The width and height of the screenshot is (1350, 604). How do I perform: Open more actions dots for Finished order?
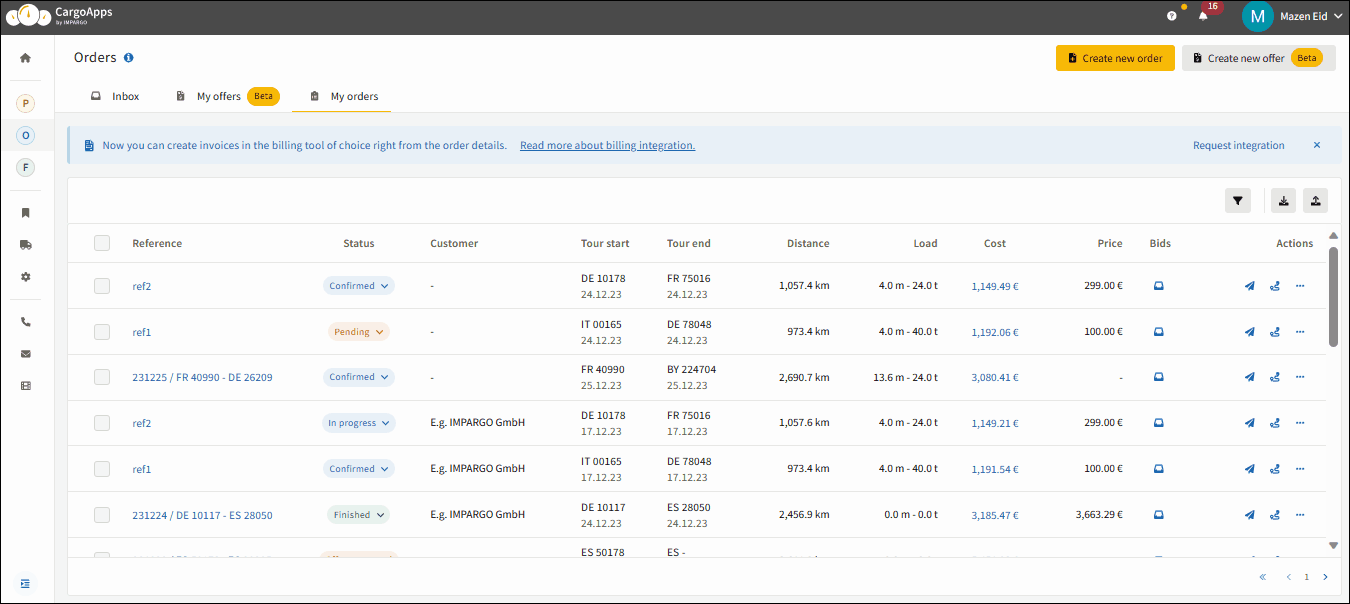coord(1300,515)
